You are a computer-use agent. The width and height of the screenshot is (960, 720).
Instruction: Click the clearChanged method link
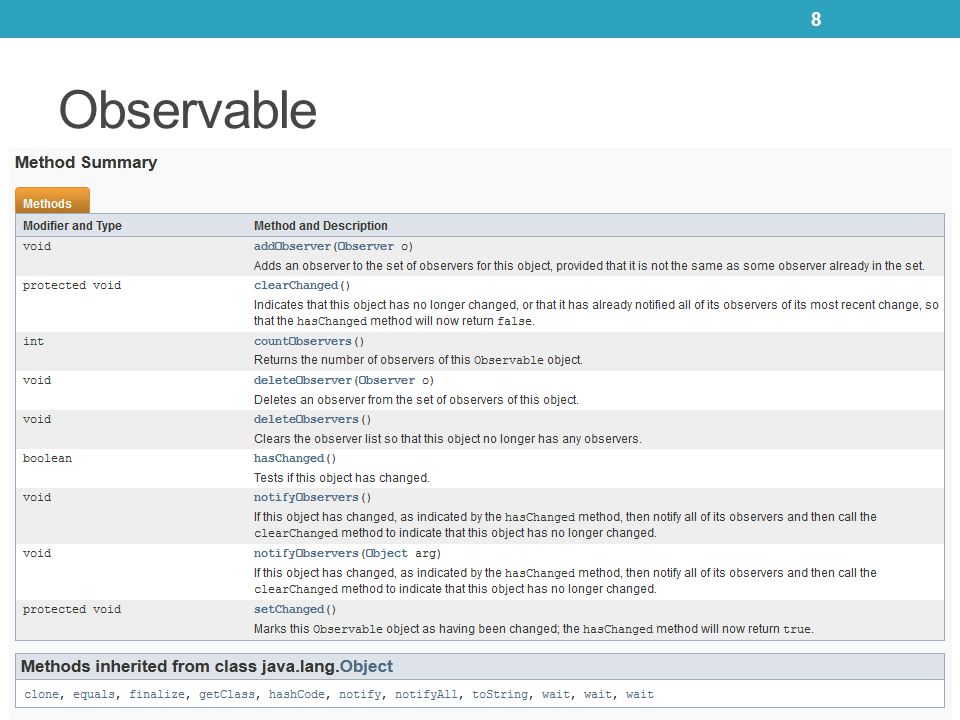[296, 285]
